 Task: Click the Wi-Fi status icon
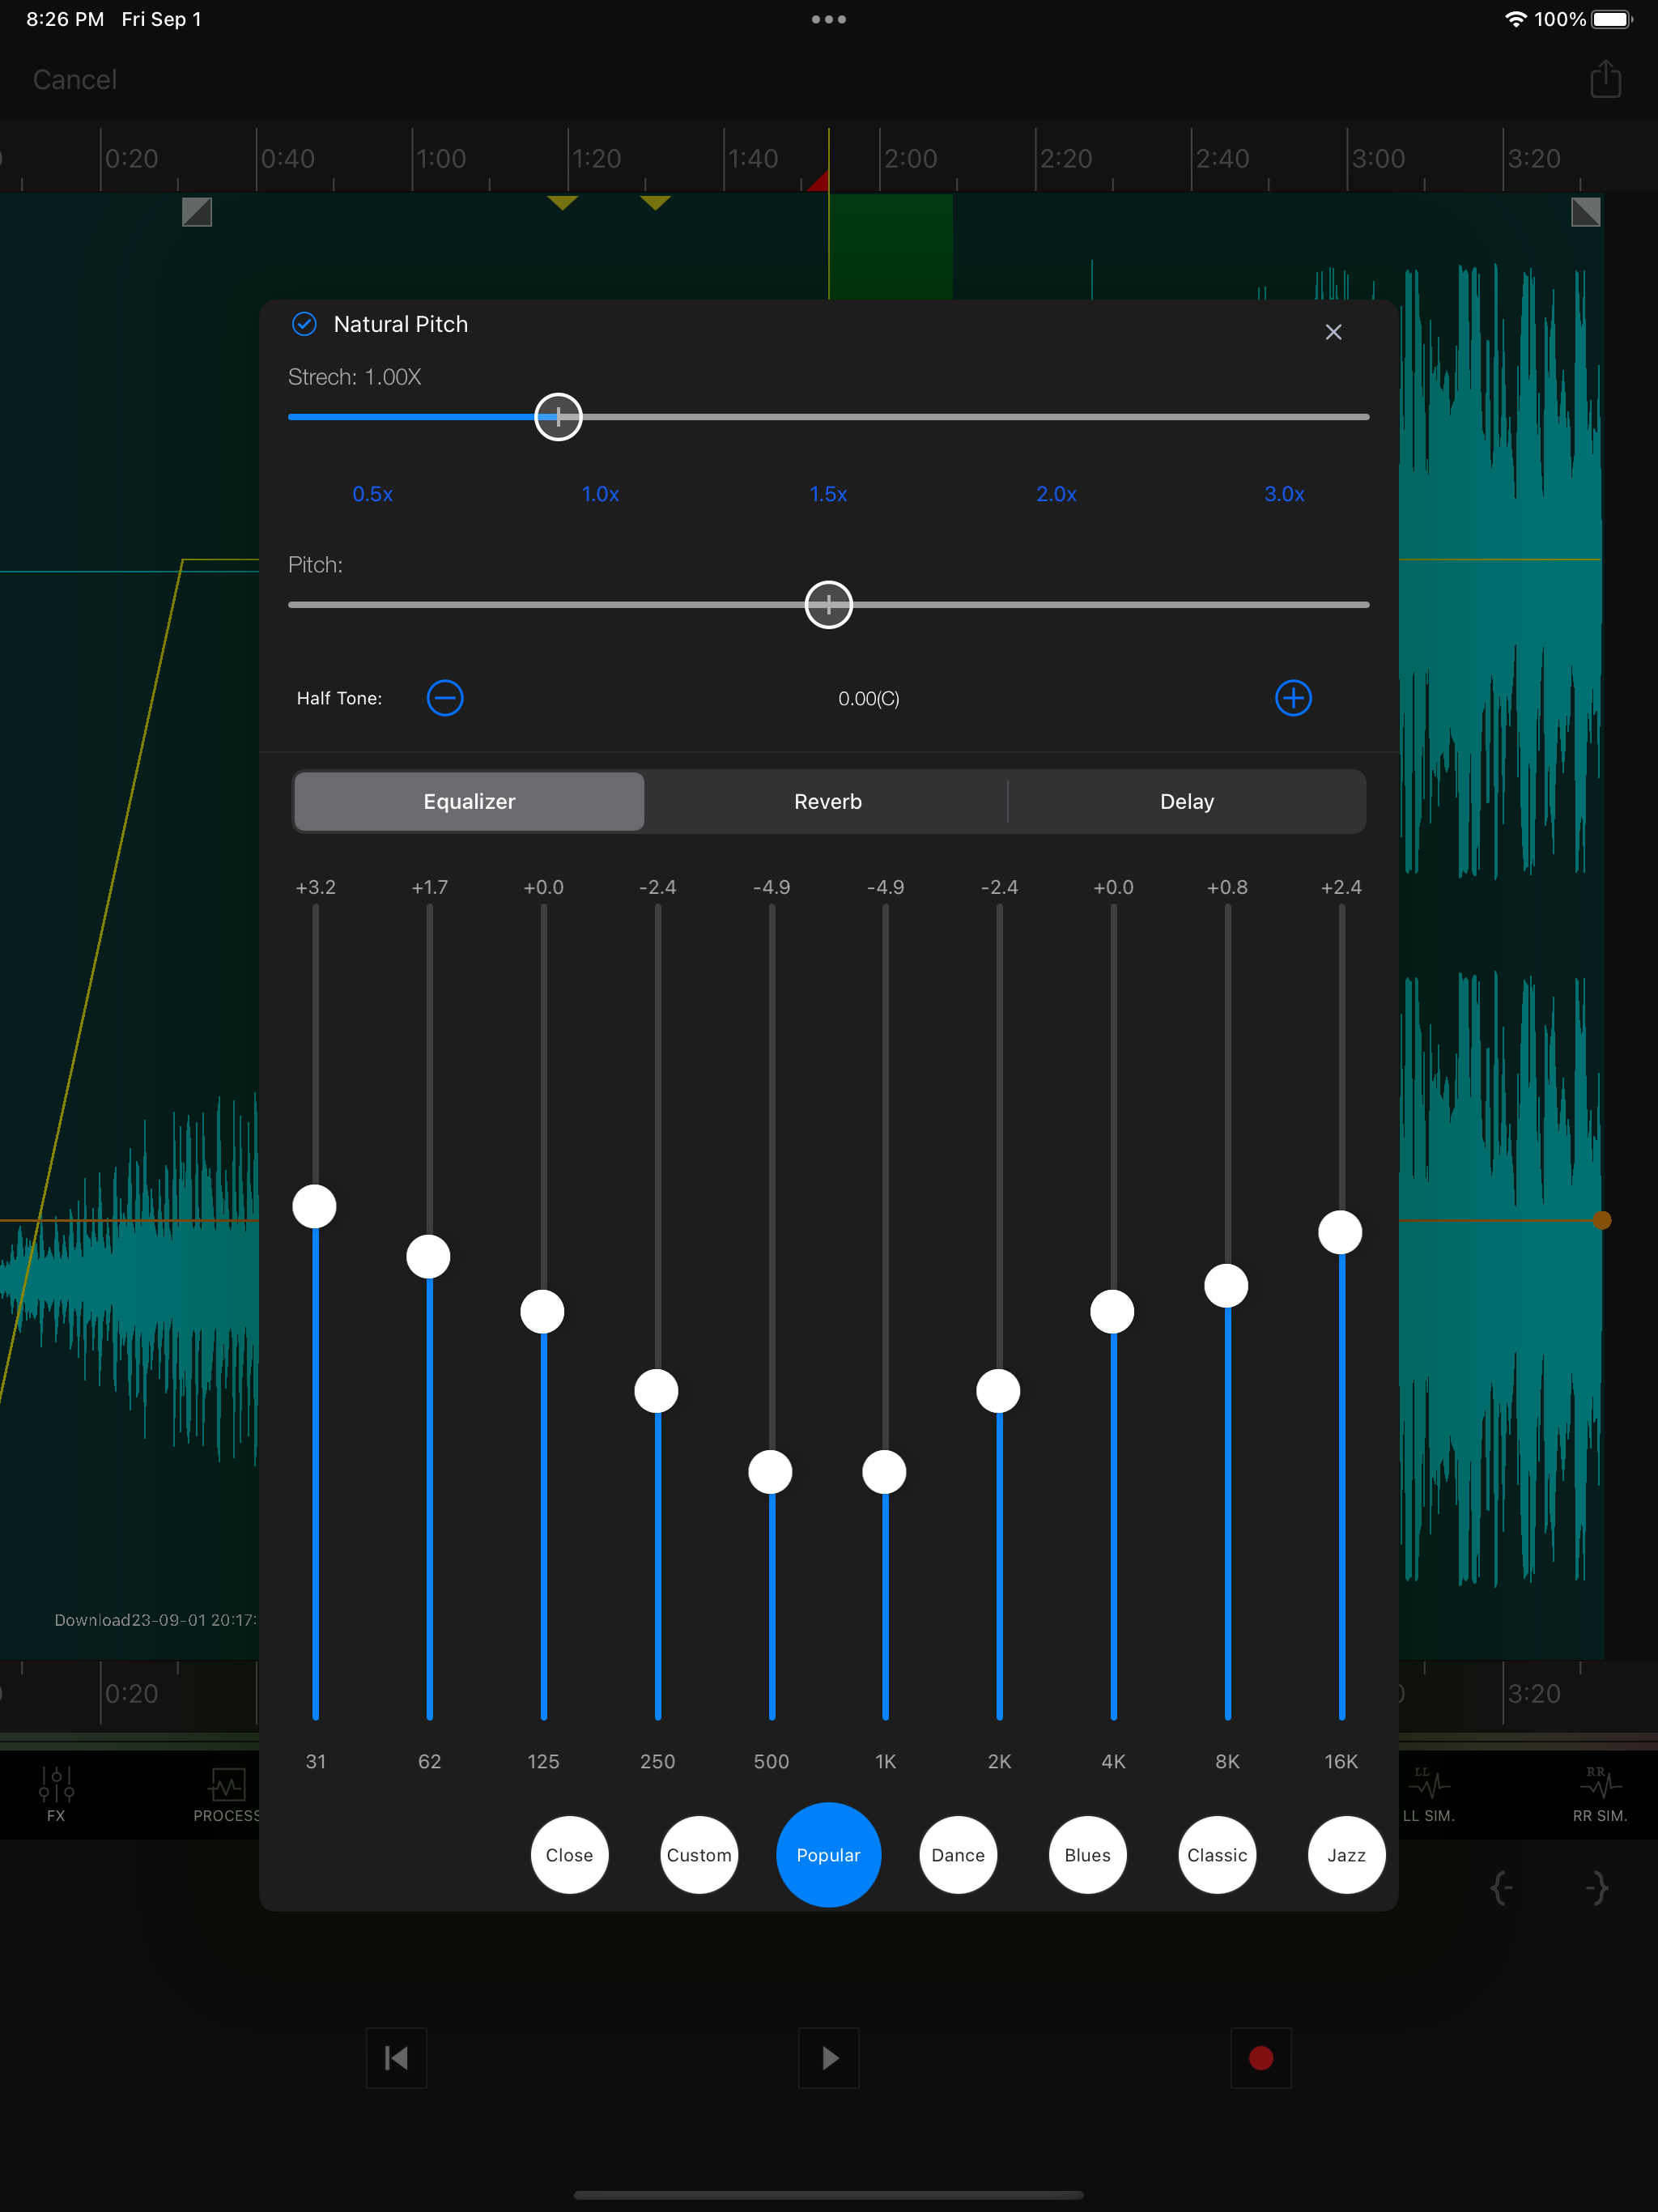click(x=1516, y=19)
